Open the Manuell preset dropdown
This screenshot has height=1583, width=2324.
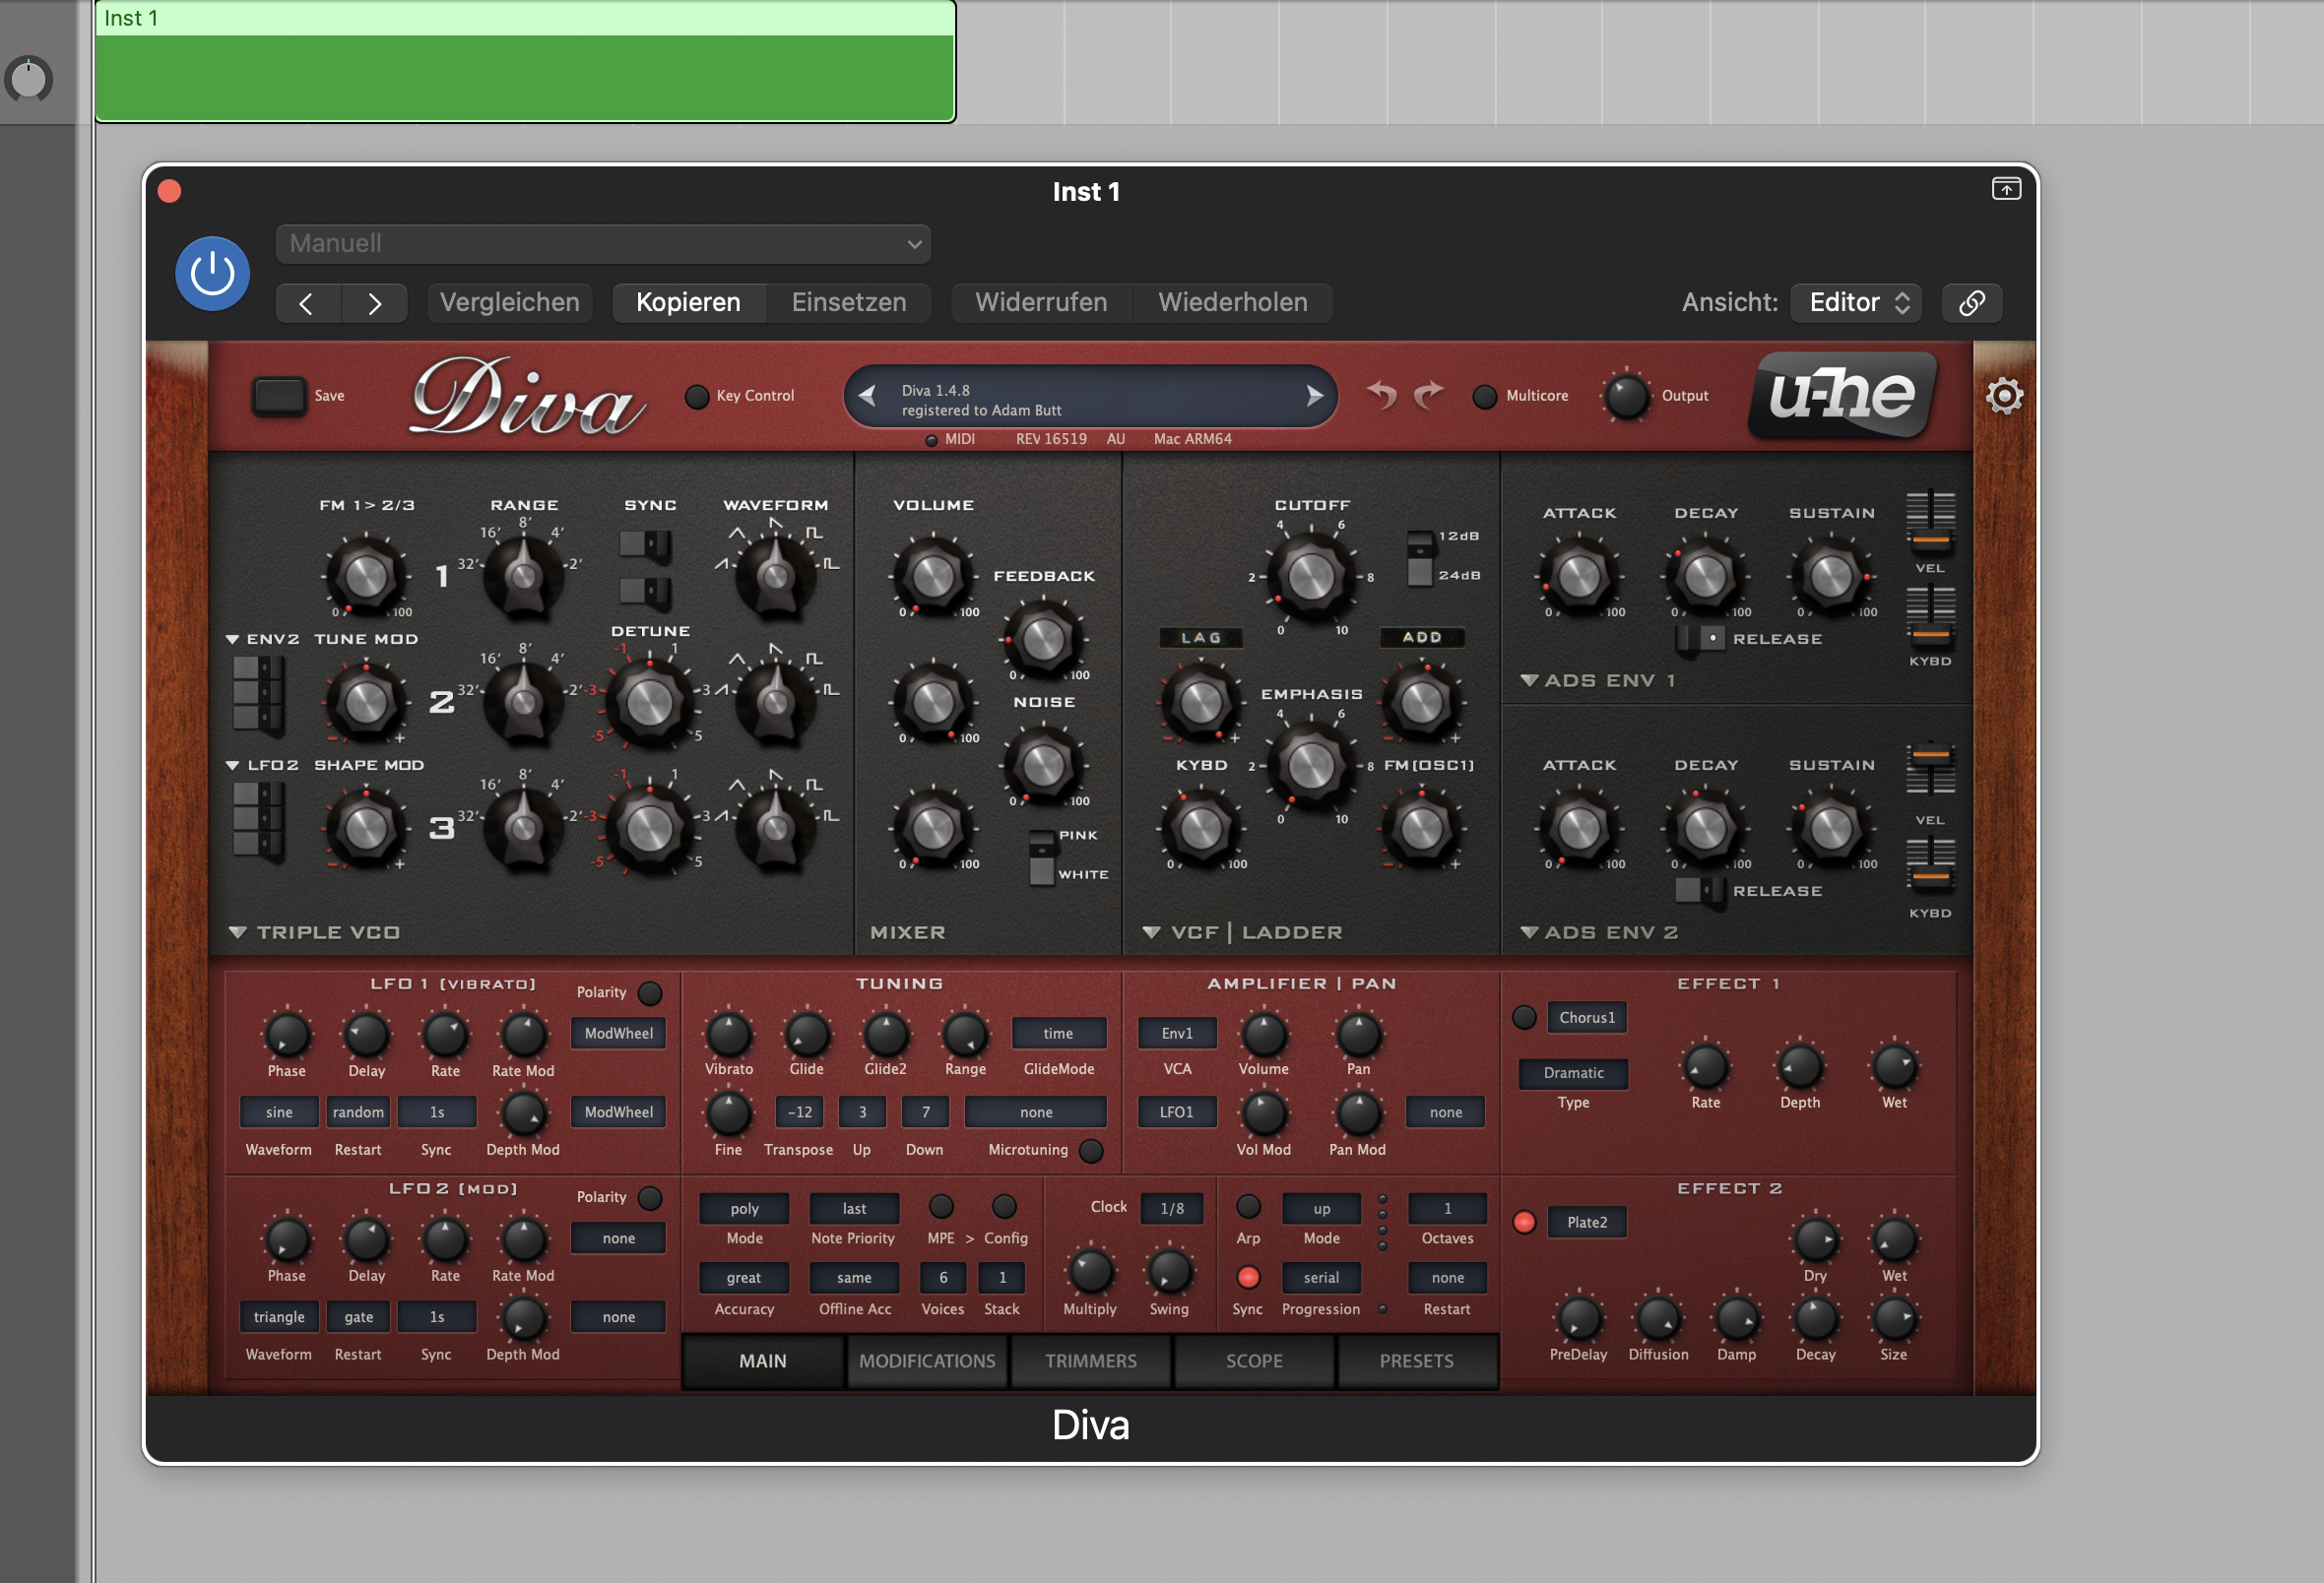pyautogui.click(x=603, y=244)
